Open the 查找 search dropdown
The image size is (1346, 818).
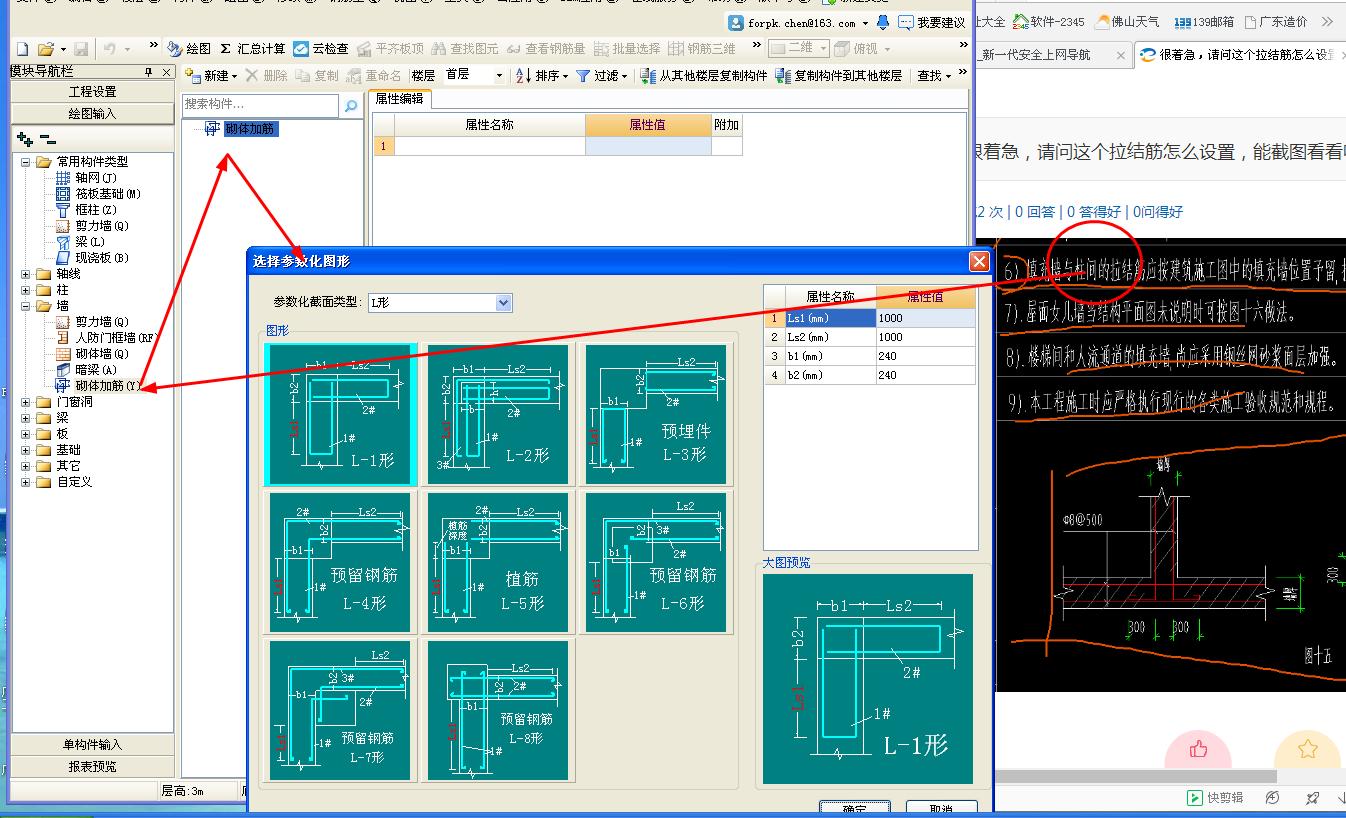[935, 75]
